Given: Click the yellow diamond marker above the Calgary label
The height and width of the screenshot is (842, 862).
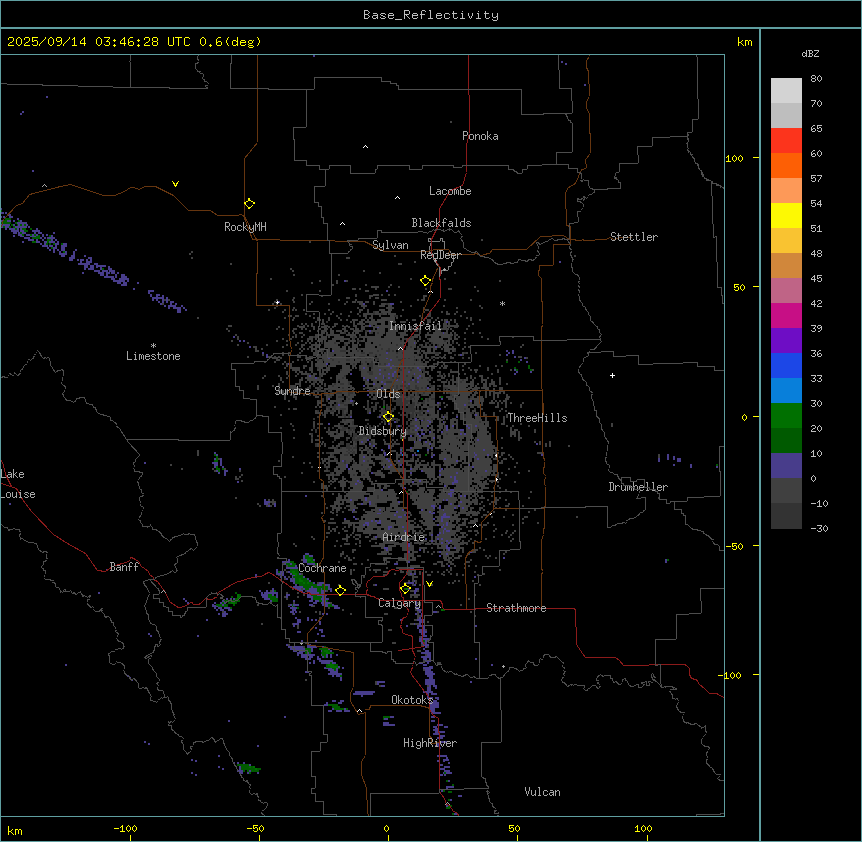Looking at the screenshot, I should click(x=405, y=589).
